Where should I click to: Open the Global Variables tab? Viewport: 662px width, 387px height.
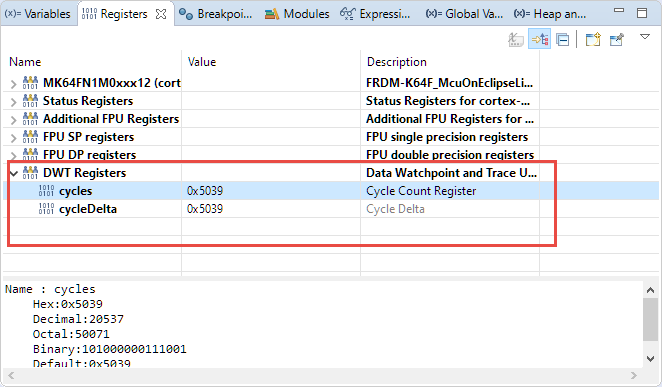[464, 14]
